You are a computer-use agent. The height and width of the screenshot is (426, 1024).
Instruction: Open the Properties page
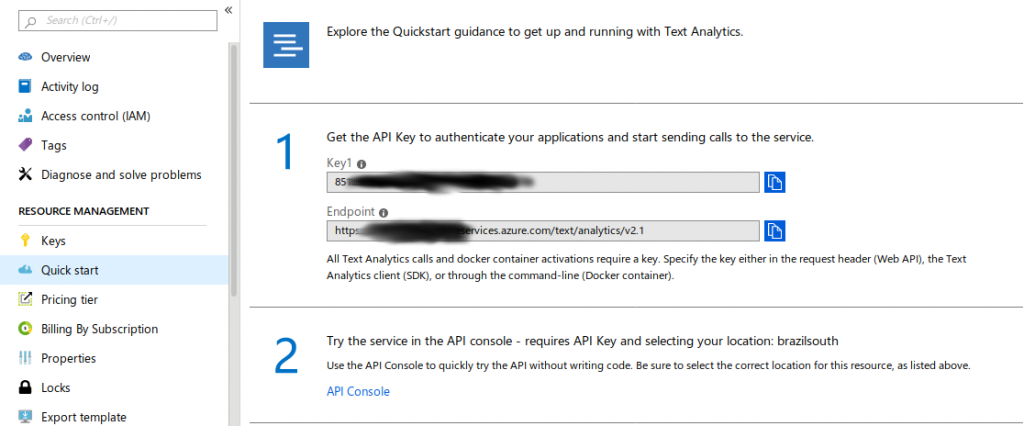(69, 359)
